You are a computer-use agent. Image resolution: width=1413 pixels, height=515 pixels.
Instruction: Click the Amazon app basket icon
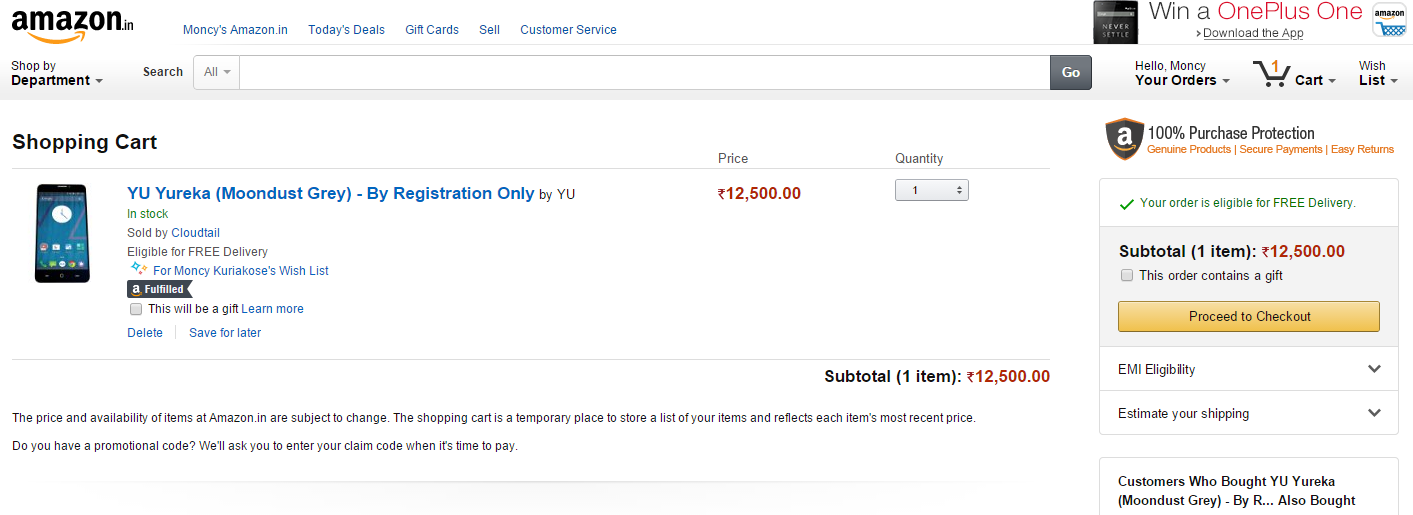click(1389, 21)
